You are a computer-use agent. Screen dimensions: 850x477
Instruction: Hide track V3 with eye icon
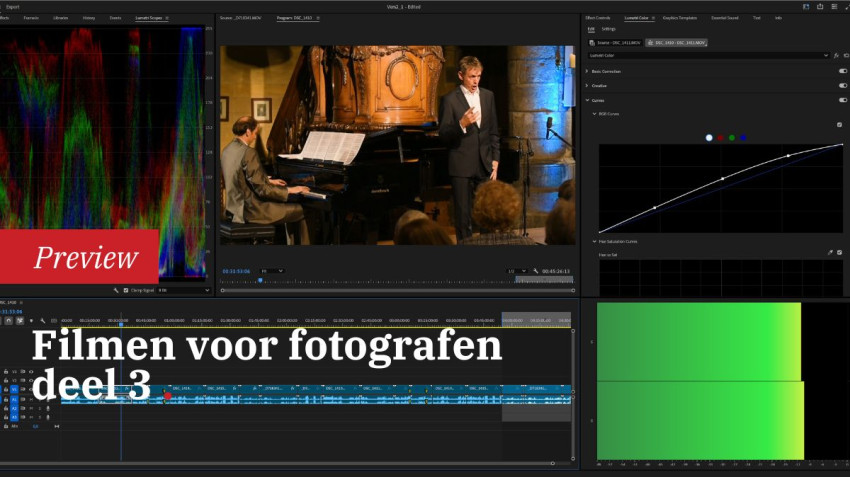[x=31, y=372]
